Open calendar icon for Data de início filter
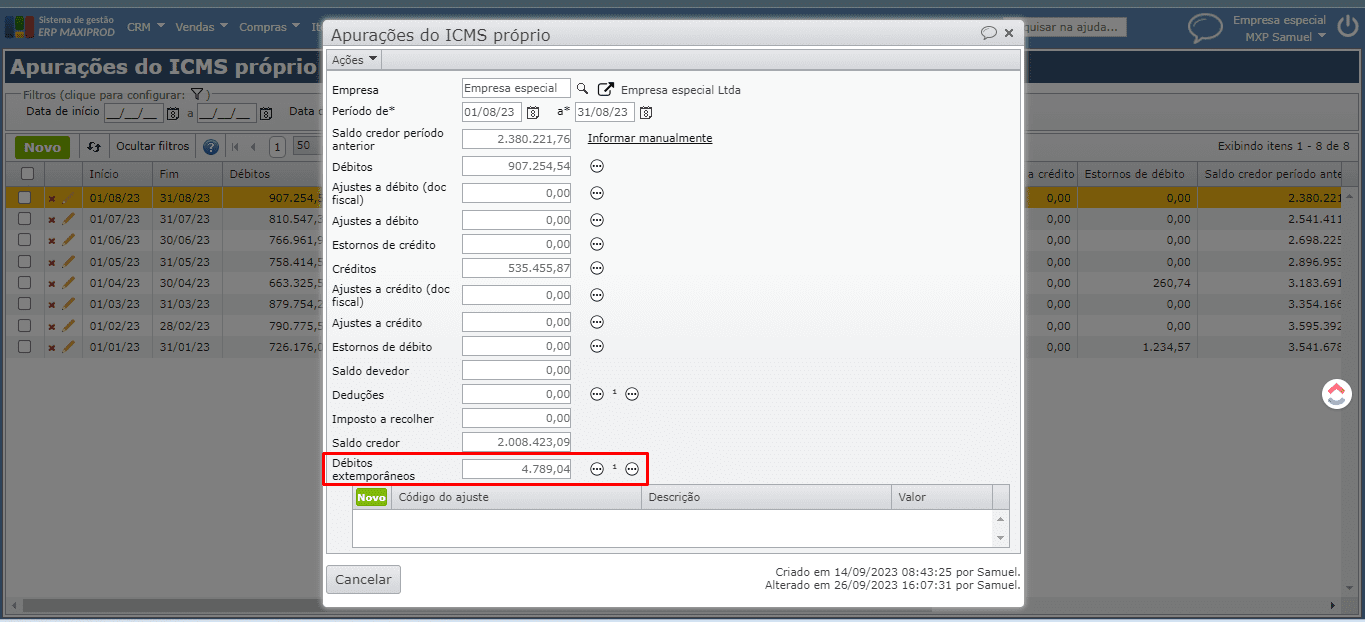 click(x=172, y=113)
